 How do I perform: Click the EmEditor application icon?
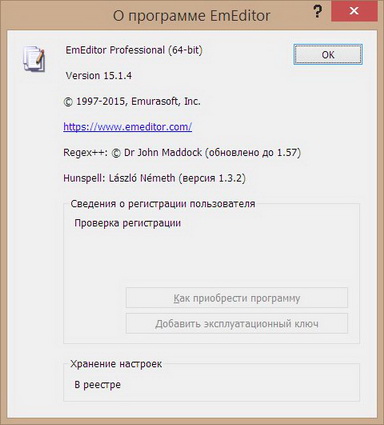(x=34, y=59)
